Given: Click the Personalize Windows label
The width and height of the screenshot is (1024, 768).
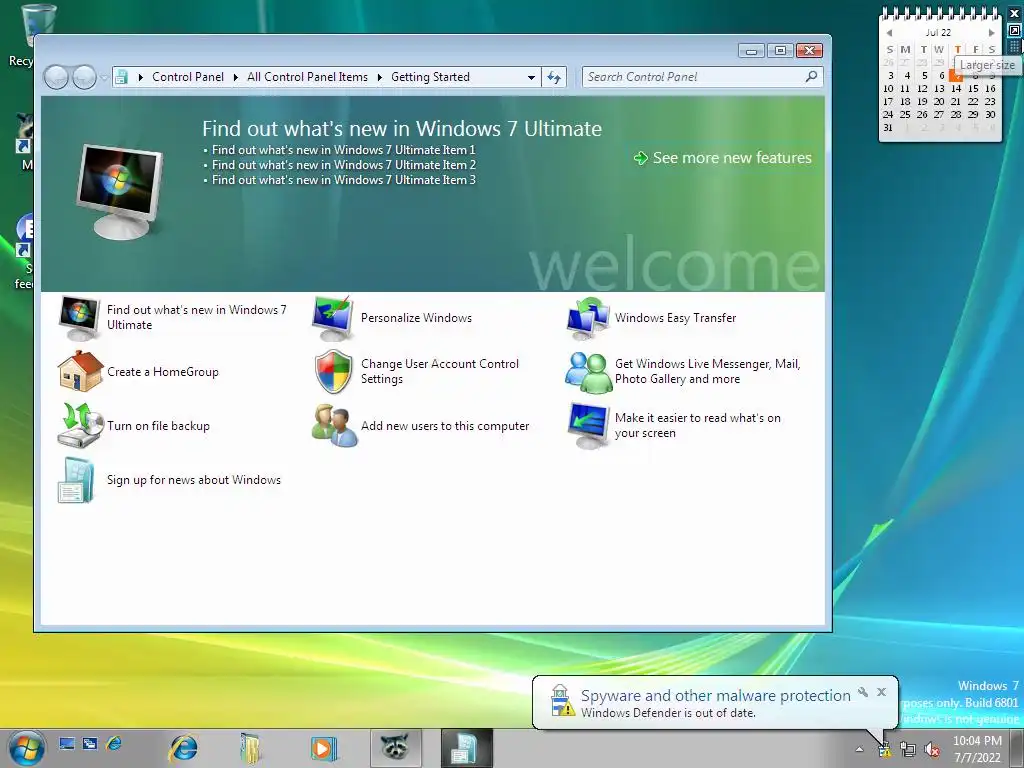Looking at the screenshot, I should tap(416, 318).
